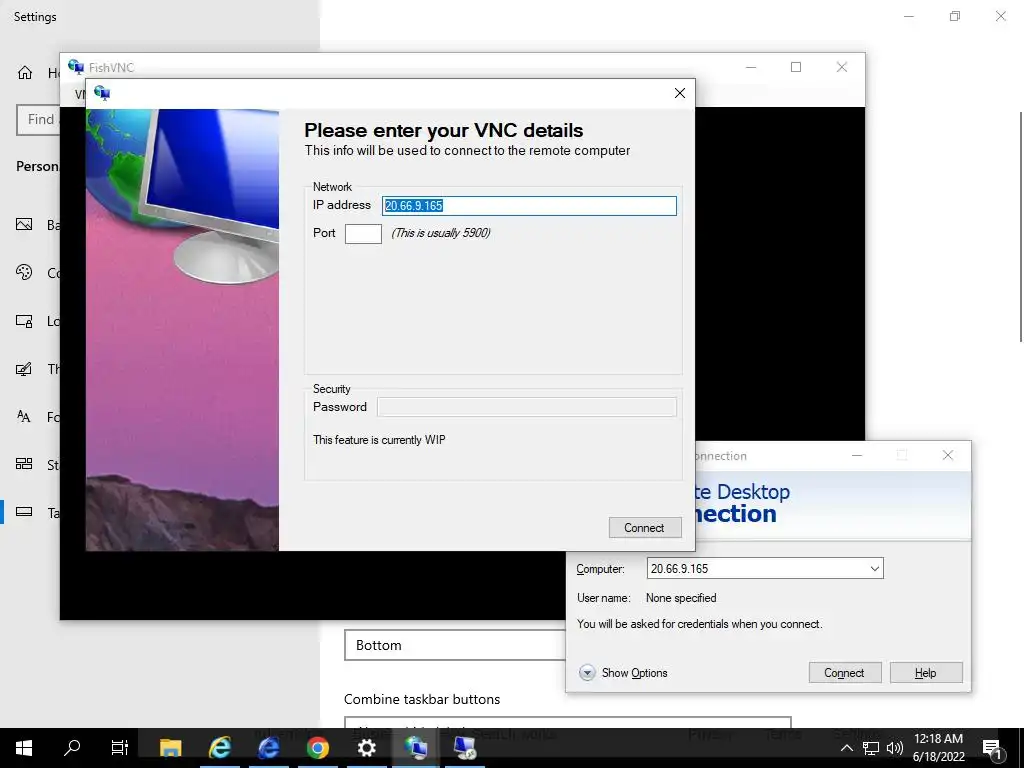Close the FishVNC window
The image size is (1024, 768).
point(842,67)
